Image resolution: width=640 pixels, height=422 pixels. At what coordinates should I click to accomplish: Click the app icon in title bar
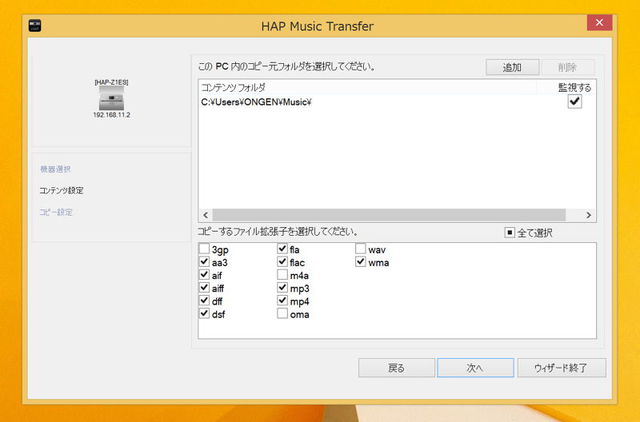[x=35, y=26]
